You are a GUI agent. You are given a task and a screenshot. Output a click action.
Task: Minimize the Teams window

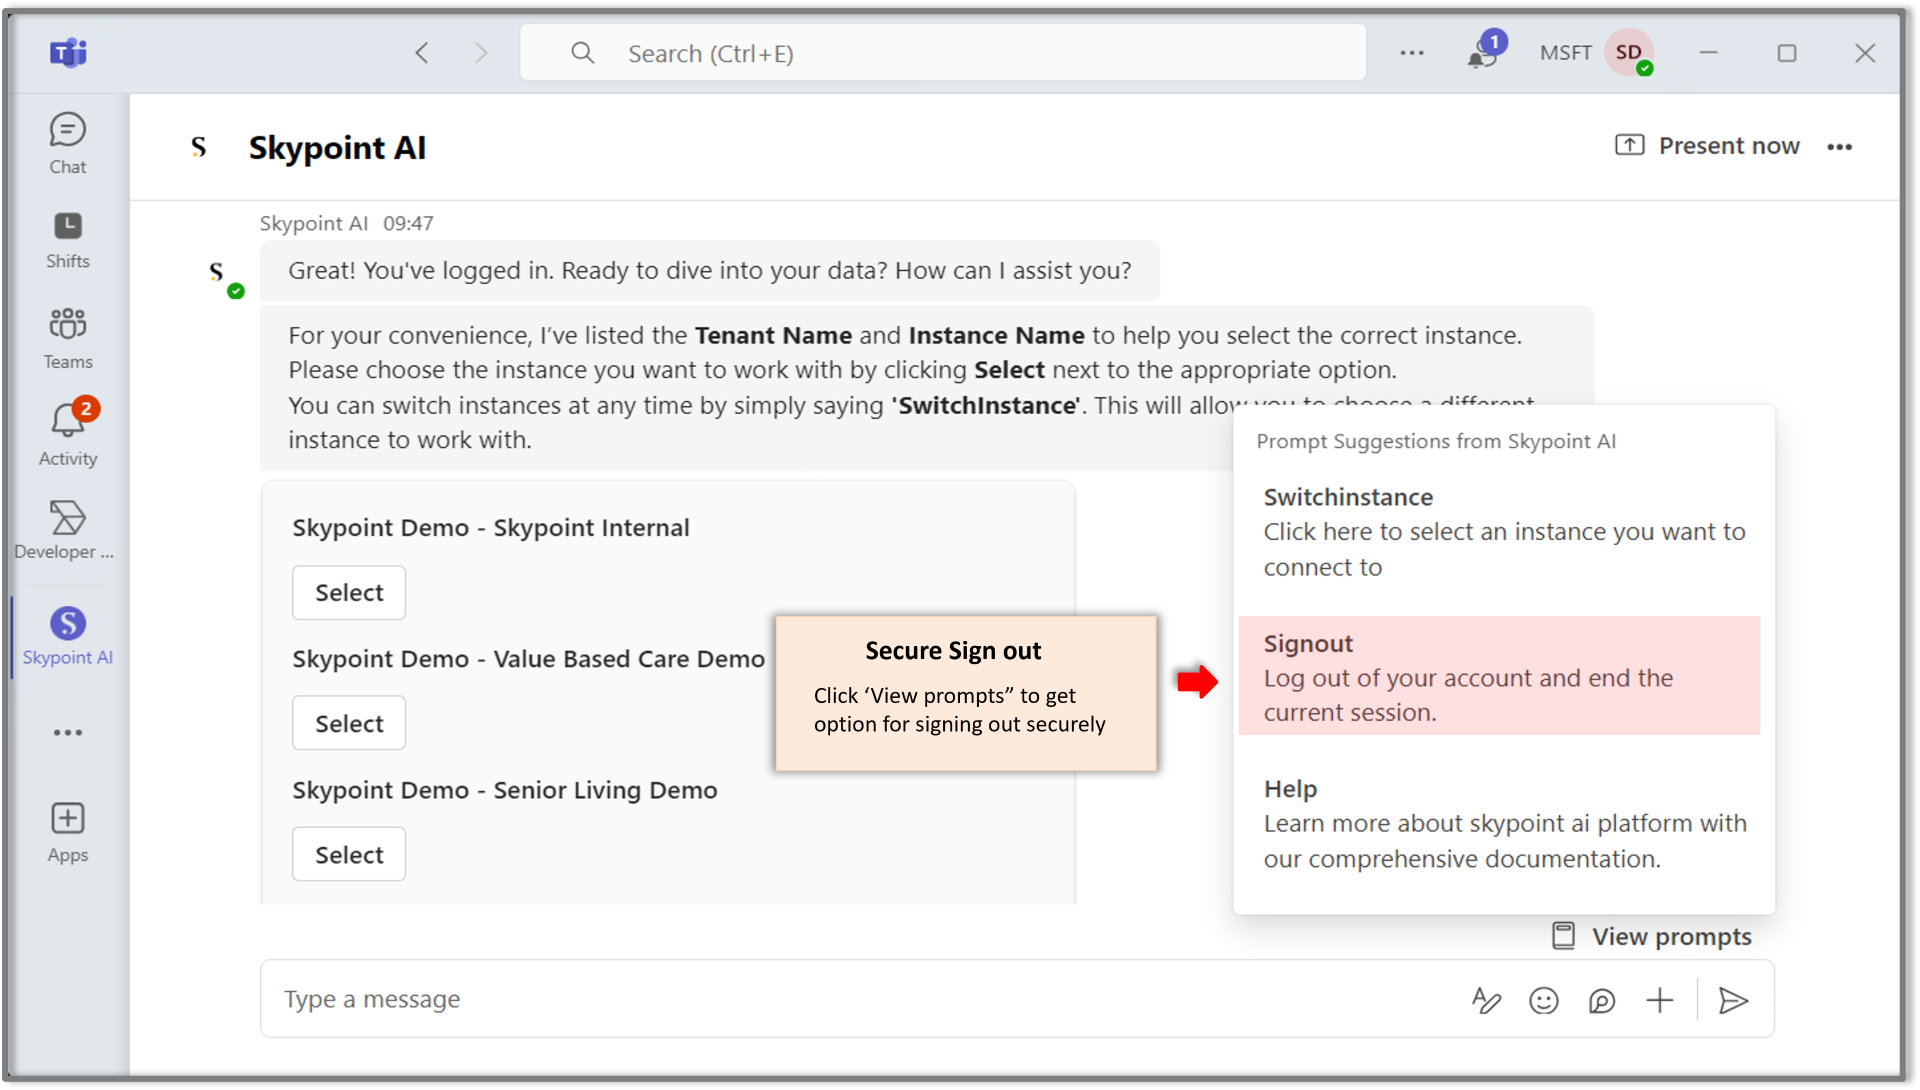(1709, 53)
